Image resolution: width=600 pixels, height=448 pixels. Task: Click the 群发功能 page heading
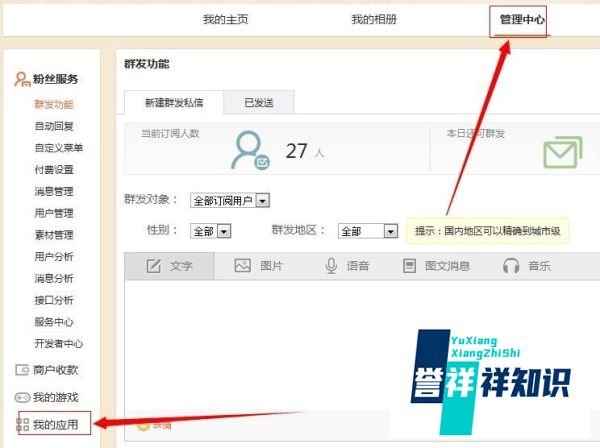pyautogui.click(x=147, y=64)
